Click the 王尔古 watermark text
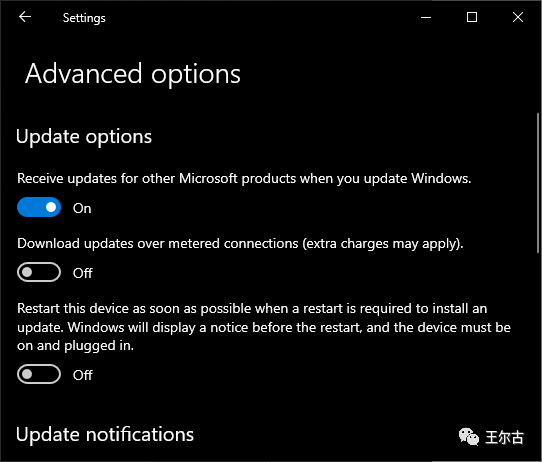Viewport: 542px width, 462px height. (x=504, y=437)
